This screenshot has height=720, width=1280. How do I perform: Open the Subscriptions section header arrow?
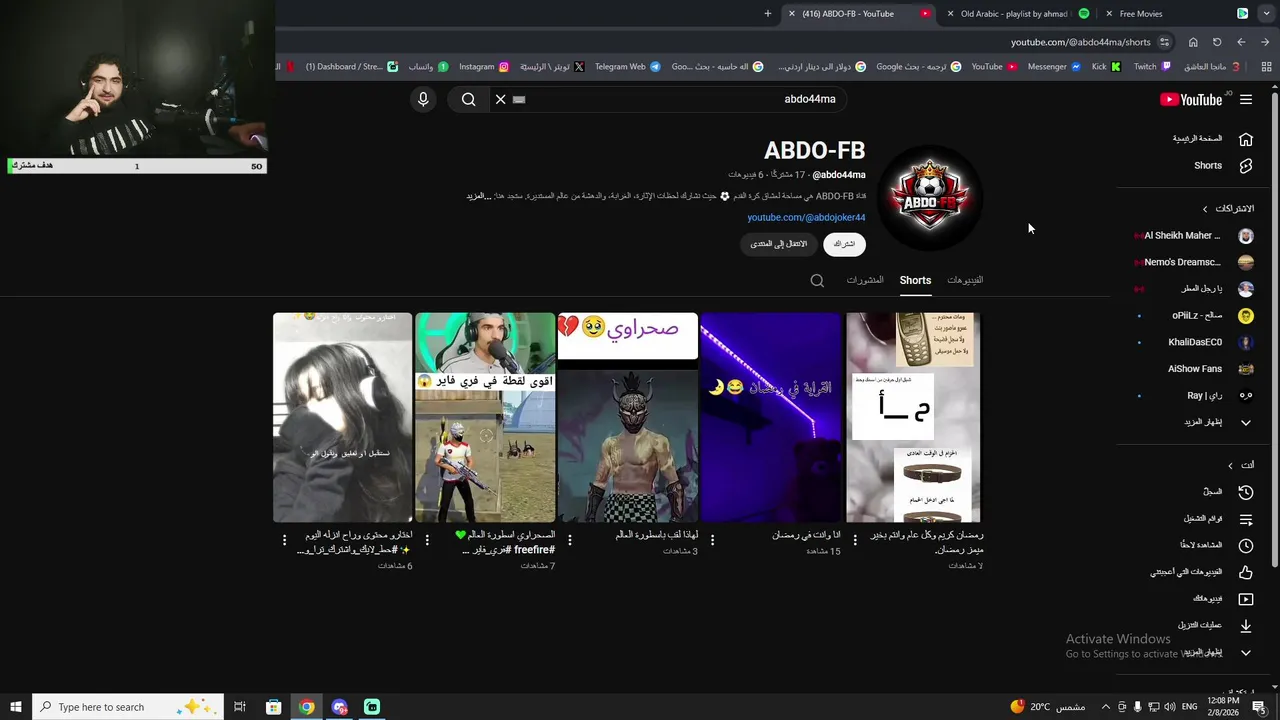[1205, 209]
